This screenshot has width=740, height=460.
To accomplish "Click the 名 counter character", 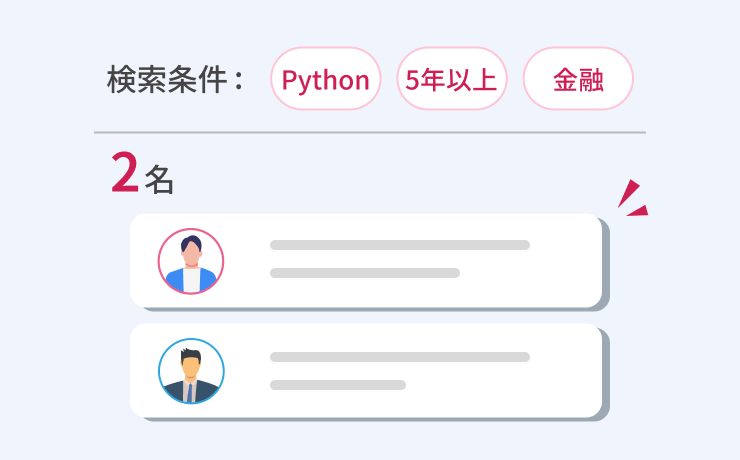I will (x=159, y=180).
